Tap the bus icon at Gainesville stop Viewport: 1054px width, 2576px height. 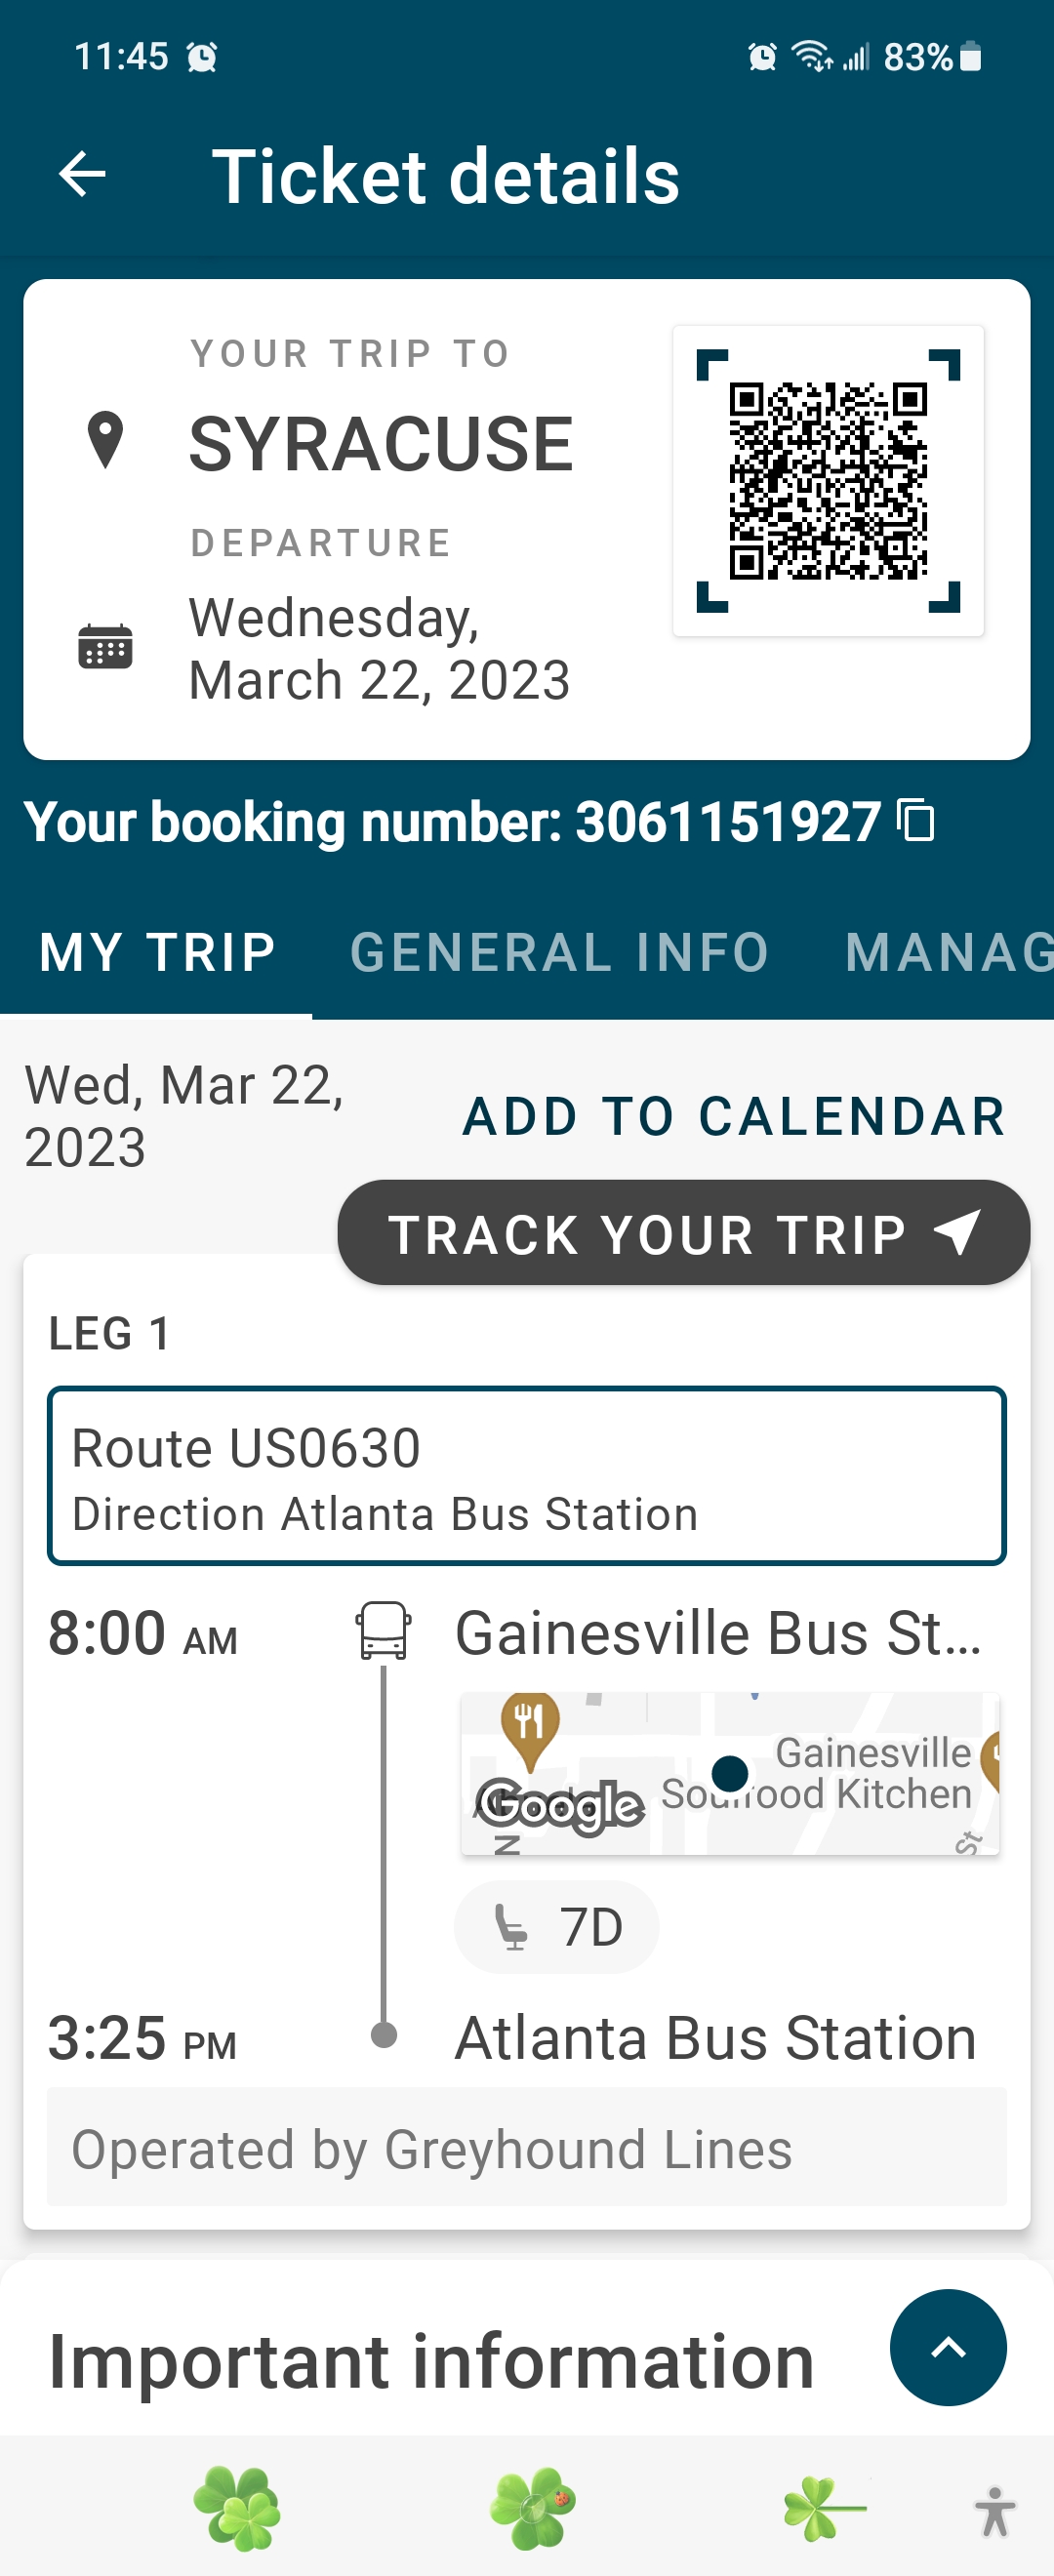(x=383, y=1631)
